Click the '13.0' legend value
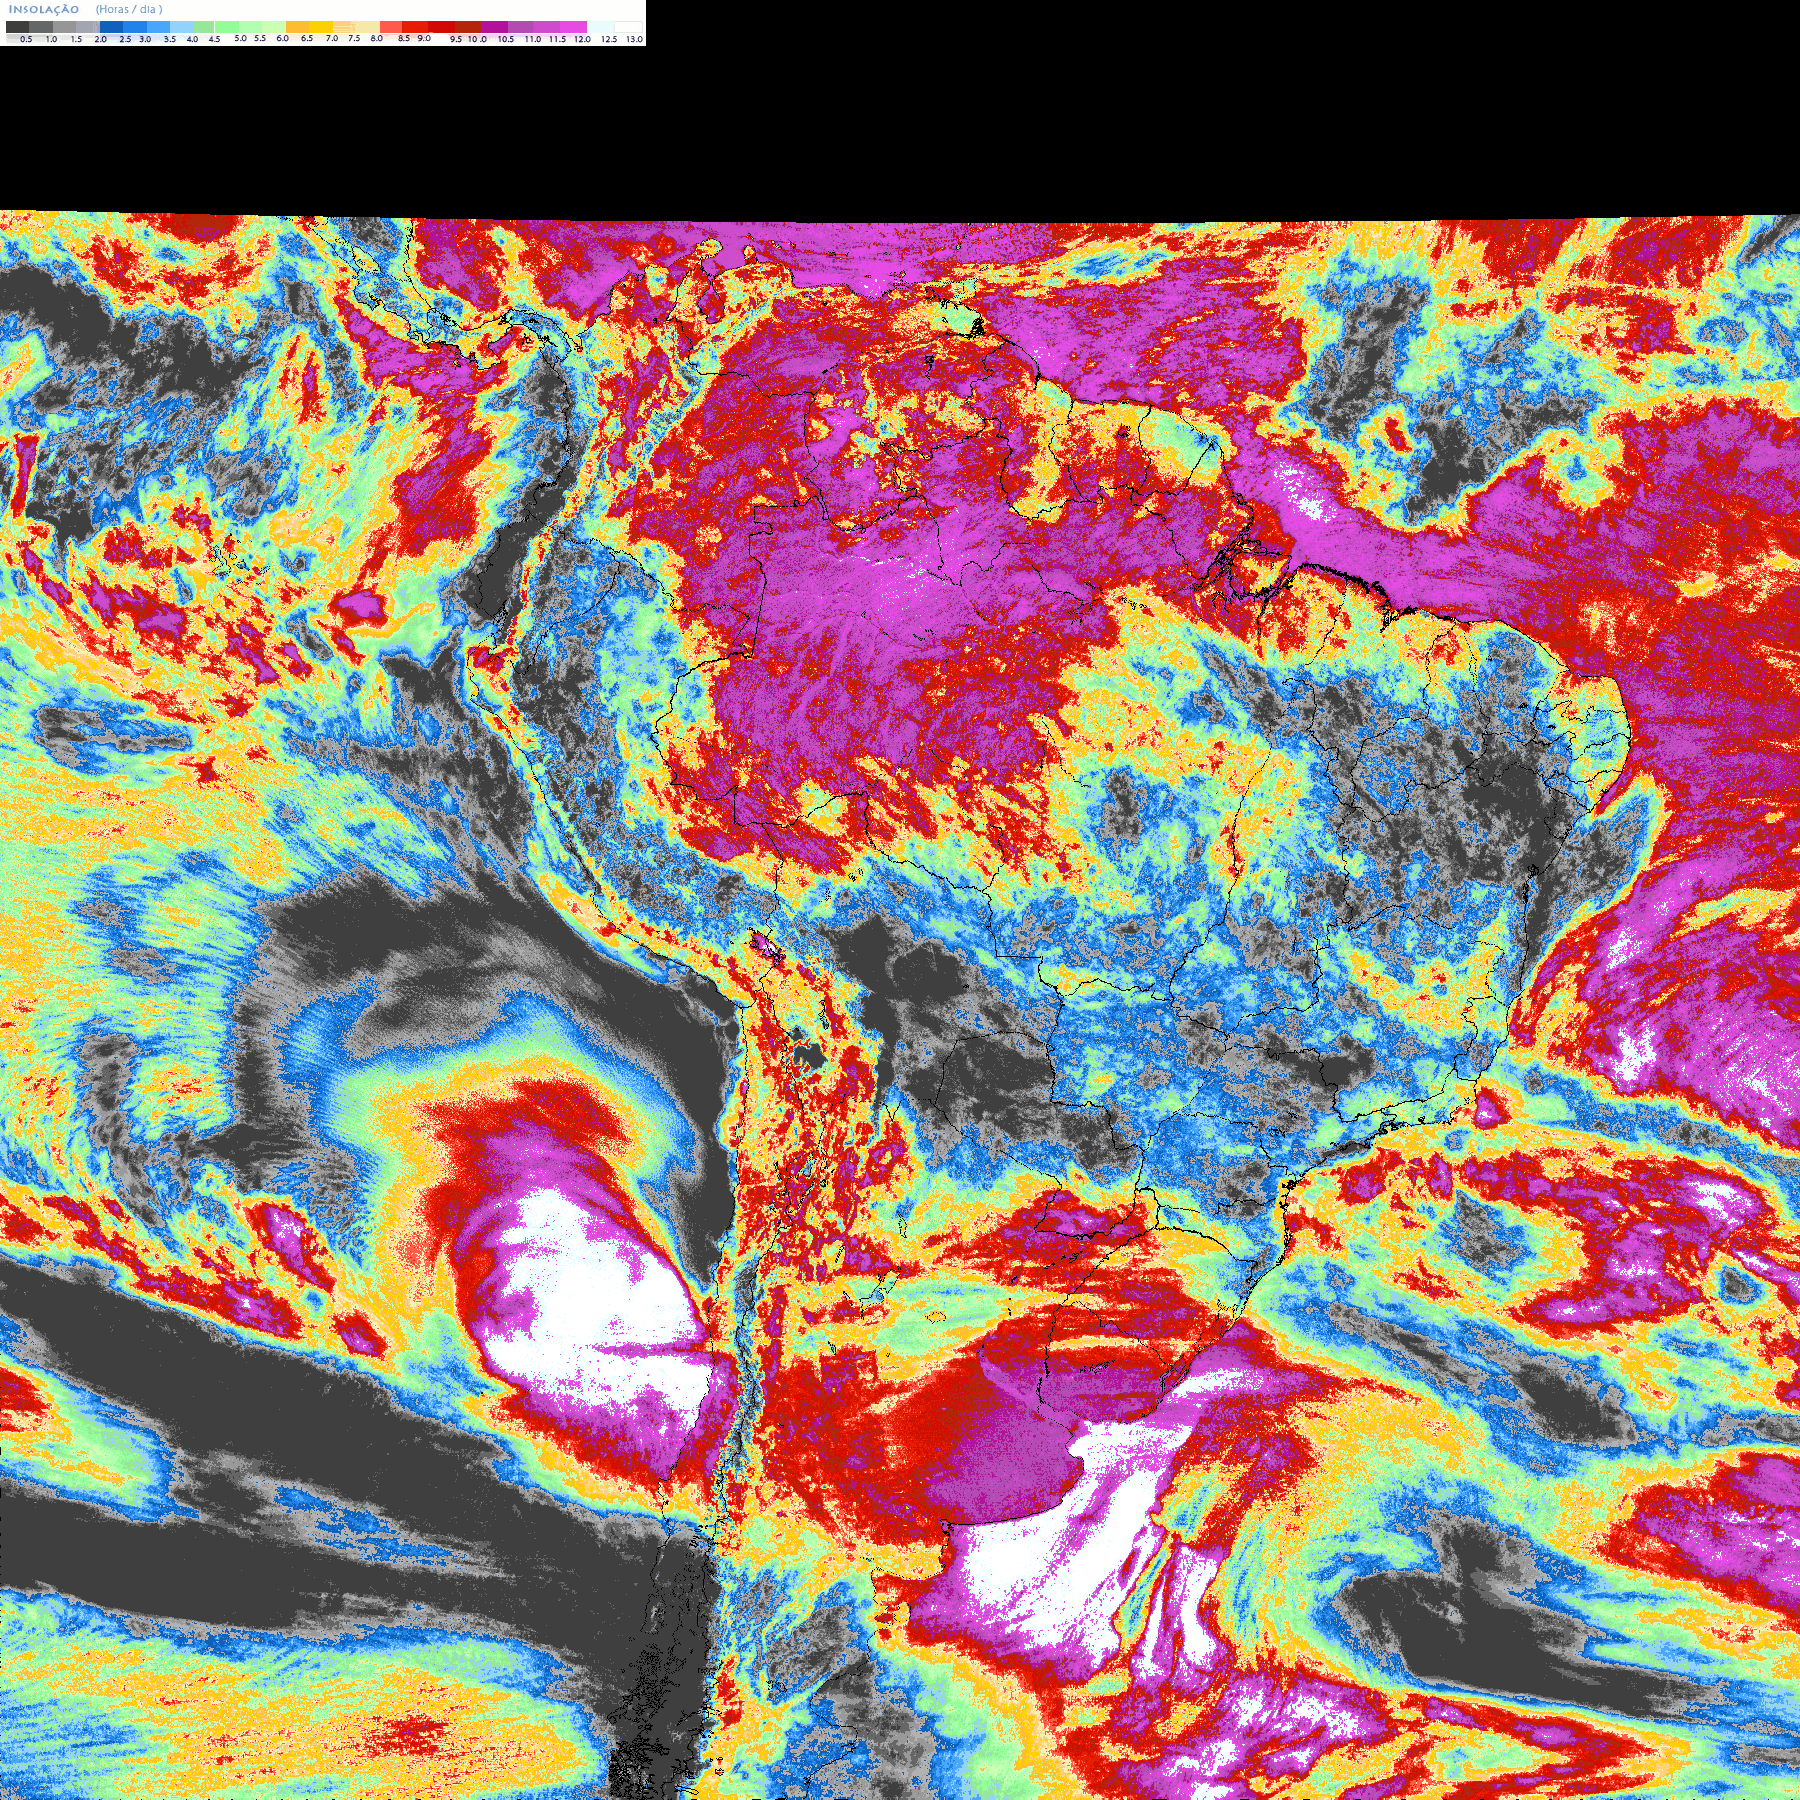Viewport: 1800px width, 1800px height. (x=634, y=39)
